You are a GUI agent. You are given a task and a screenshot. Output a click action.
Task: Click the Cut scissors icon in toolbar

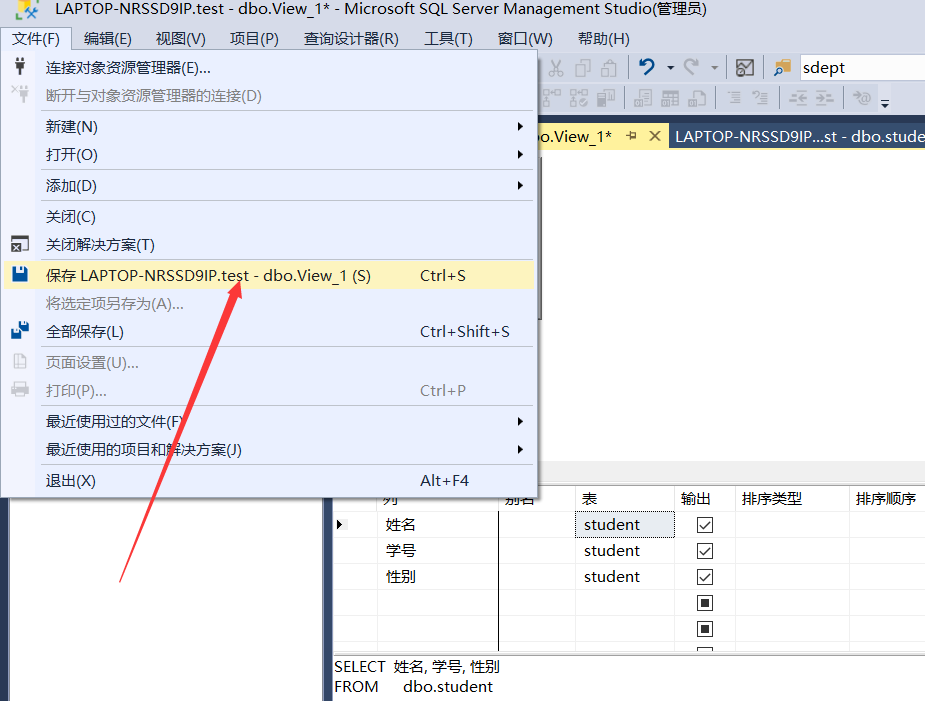555,68
